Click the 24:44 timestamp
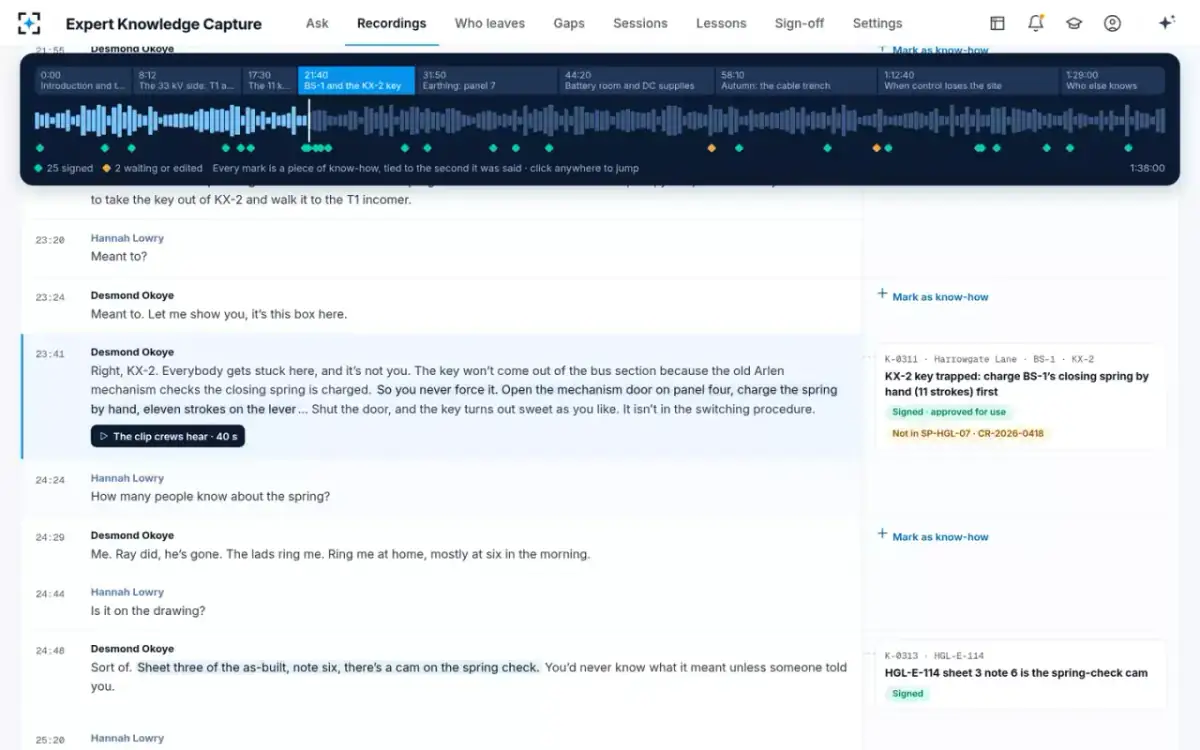 [50, 594]
